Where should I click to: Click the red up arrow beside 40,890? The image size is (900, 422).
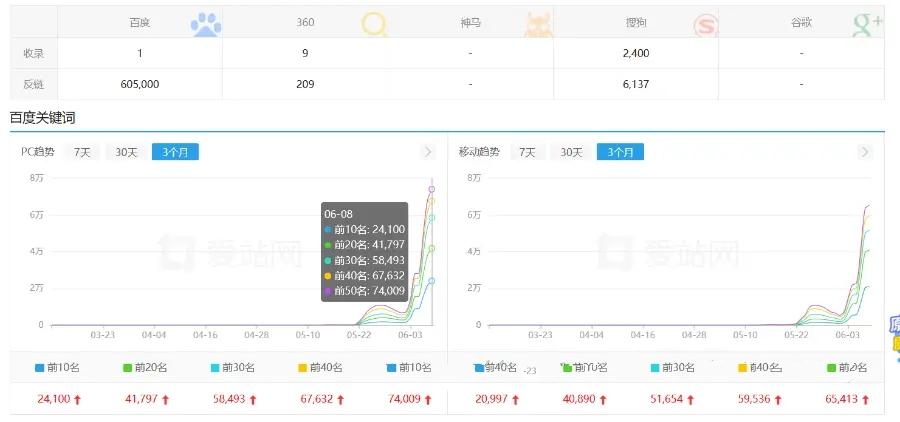pyautogui.click(x=603, y=400)
